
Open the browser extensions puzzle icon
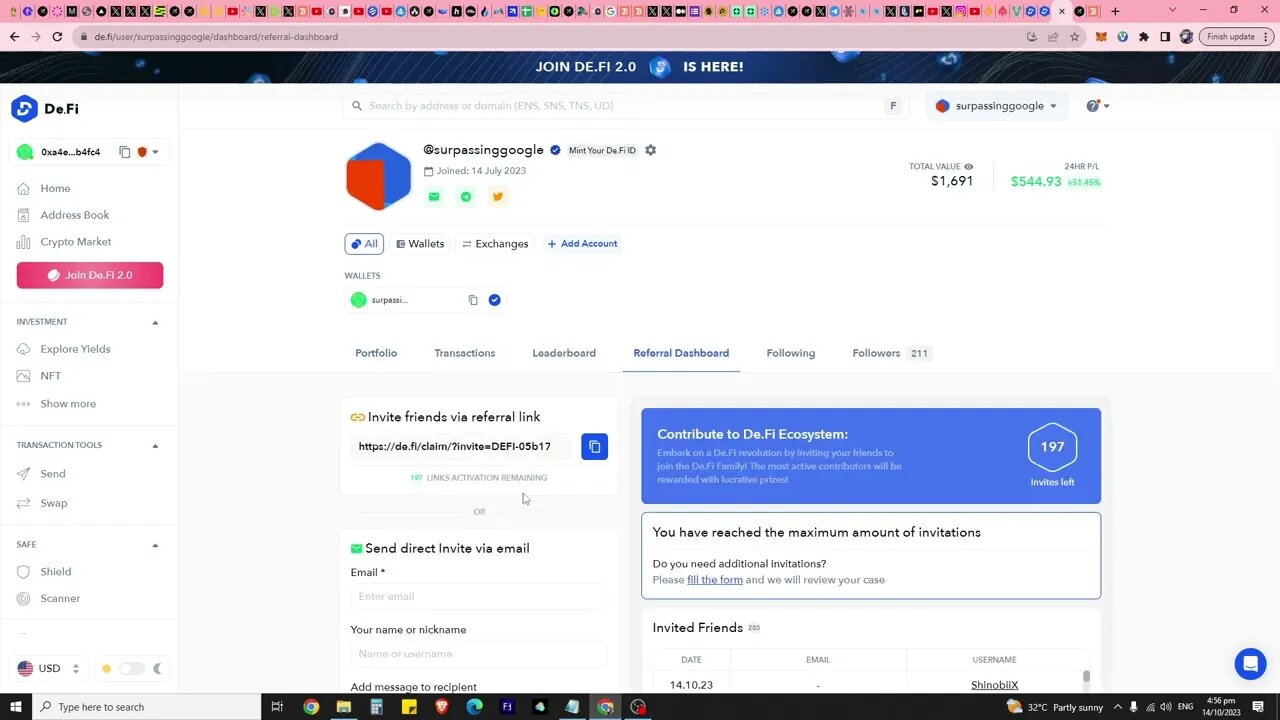click(x=1144, y=37)
